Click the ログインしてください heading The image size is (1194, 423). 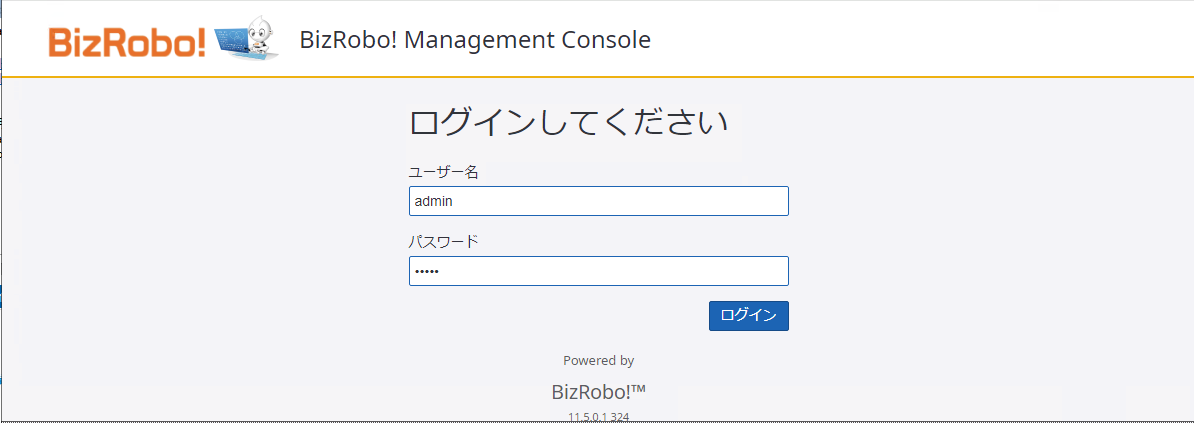click(x=569, y=123)
